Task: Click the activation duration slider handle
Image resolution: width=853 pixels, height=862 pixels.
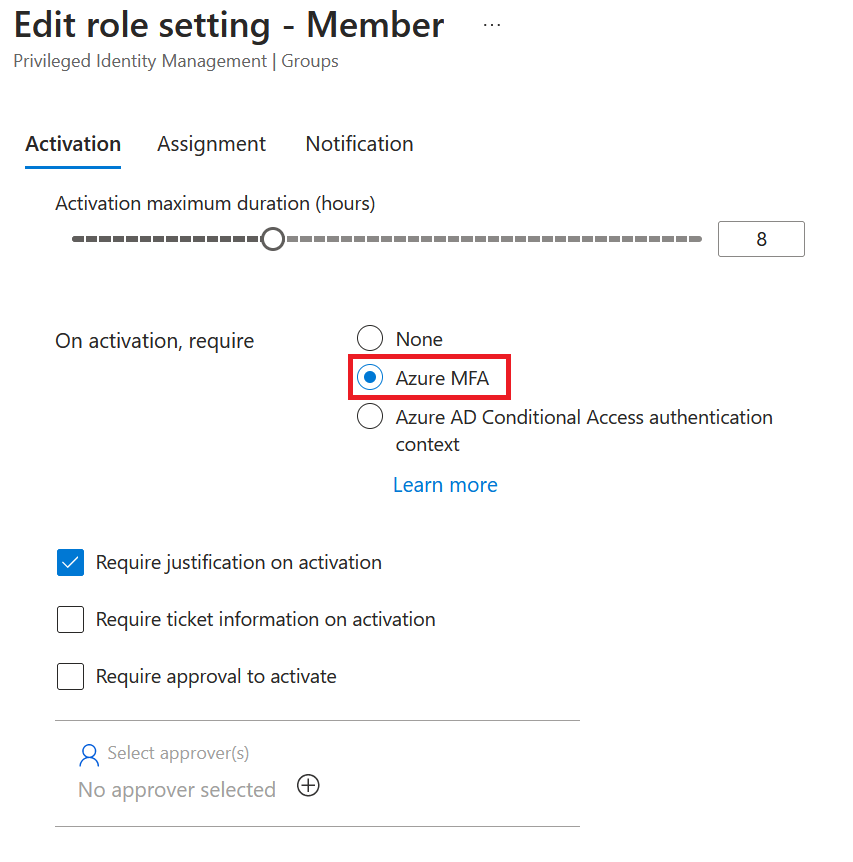Action: (x=272, y=240)
